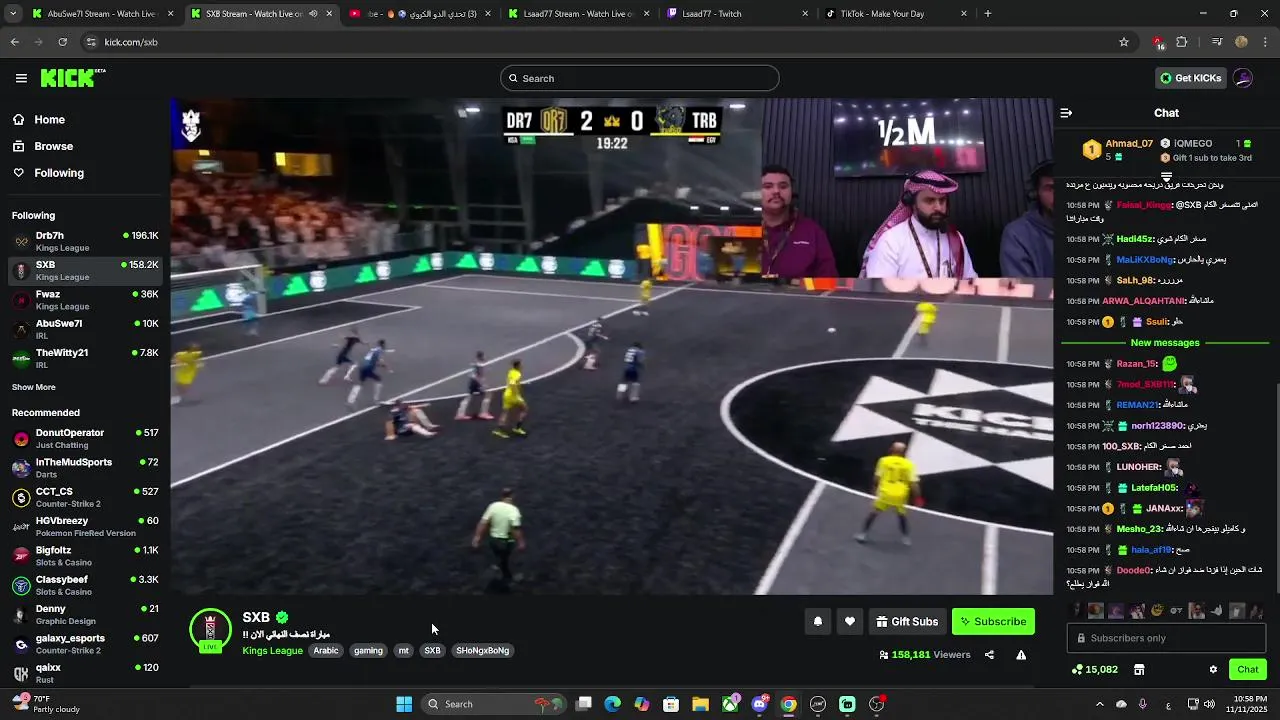The image size is (1280, 720).
Task: Open Denny recommended channel
Action: [x=85, y=614]
